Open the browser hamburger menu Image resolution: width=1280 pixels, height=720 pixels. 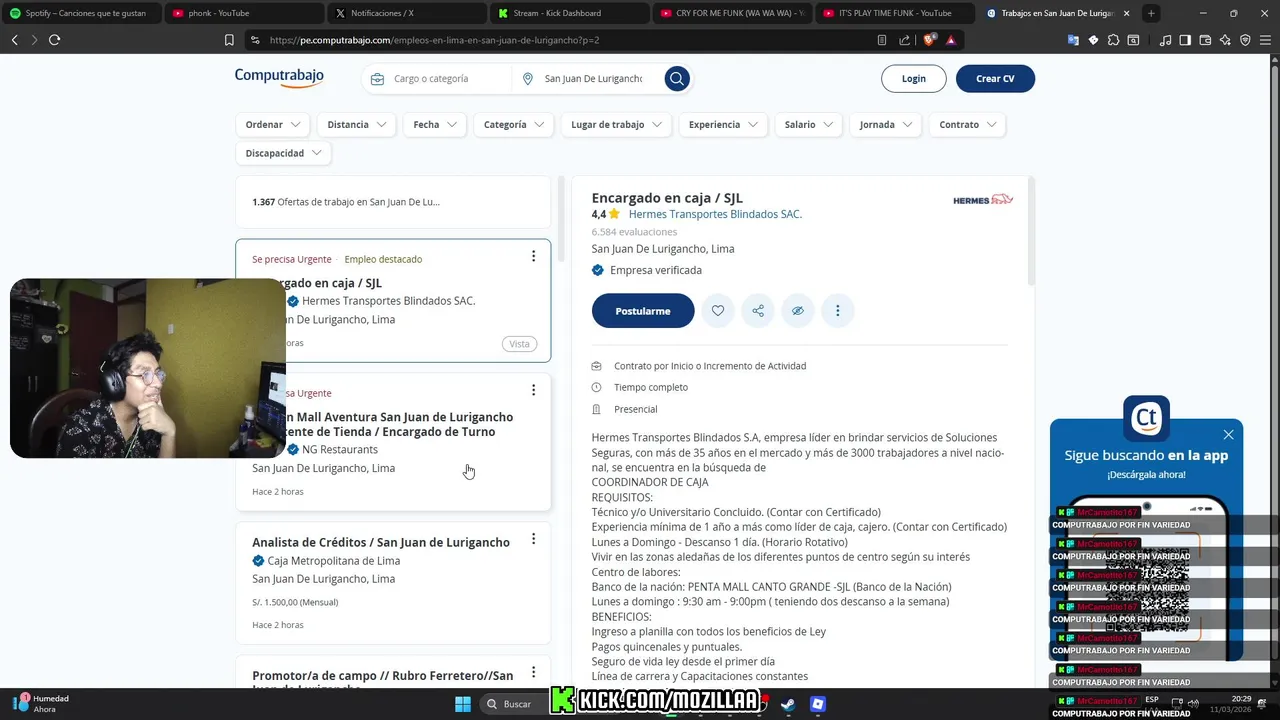(x=1265, y=40)
